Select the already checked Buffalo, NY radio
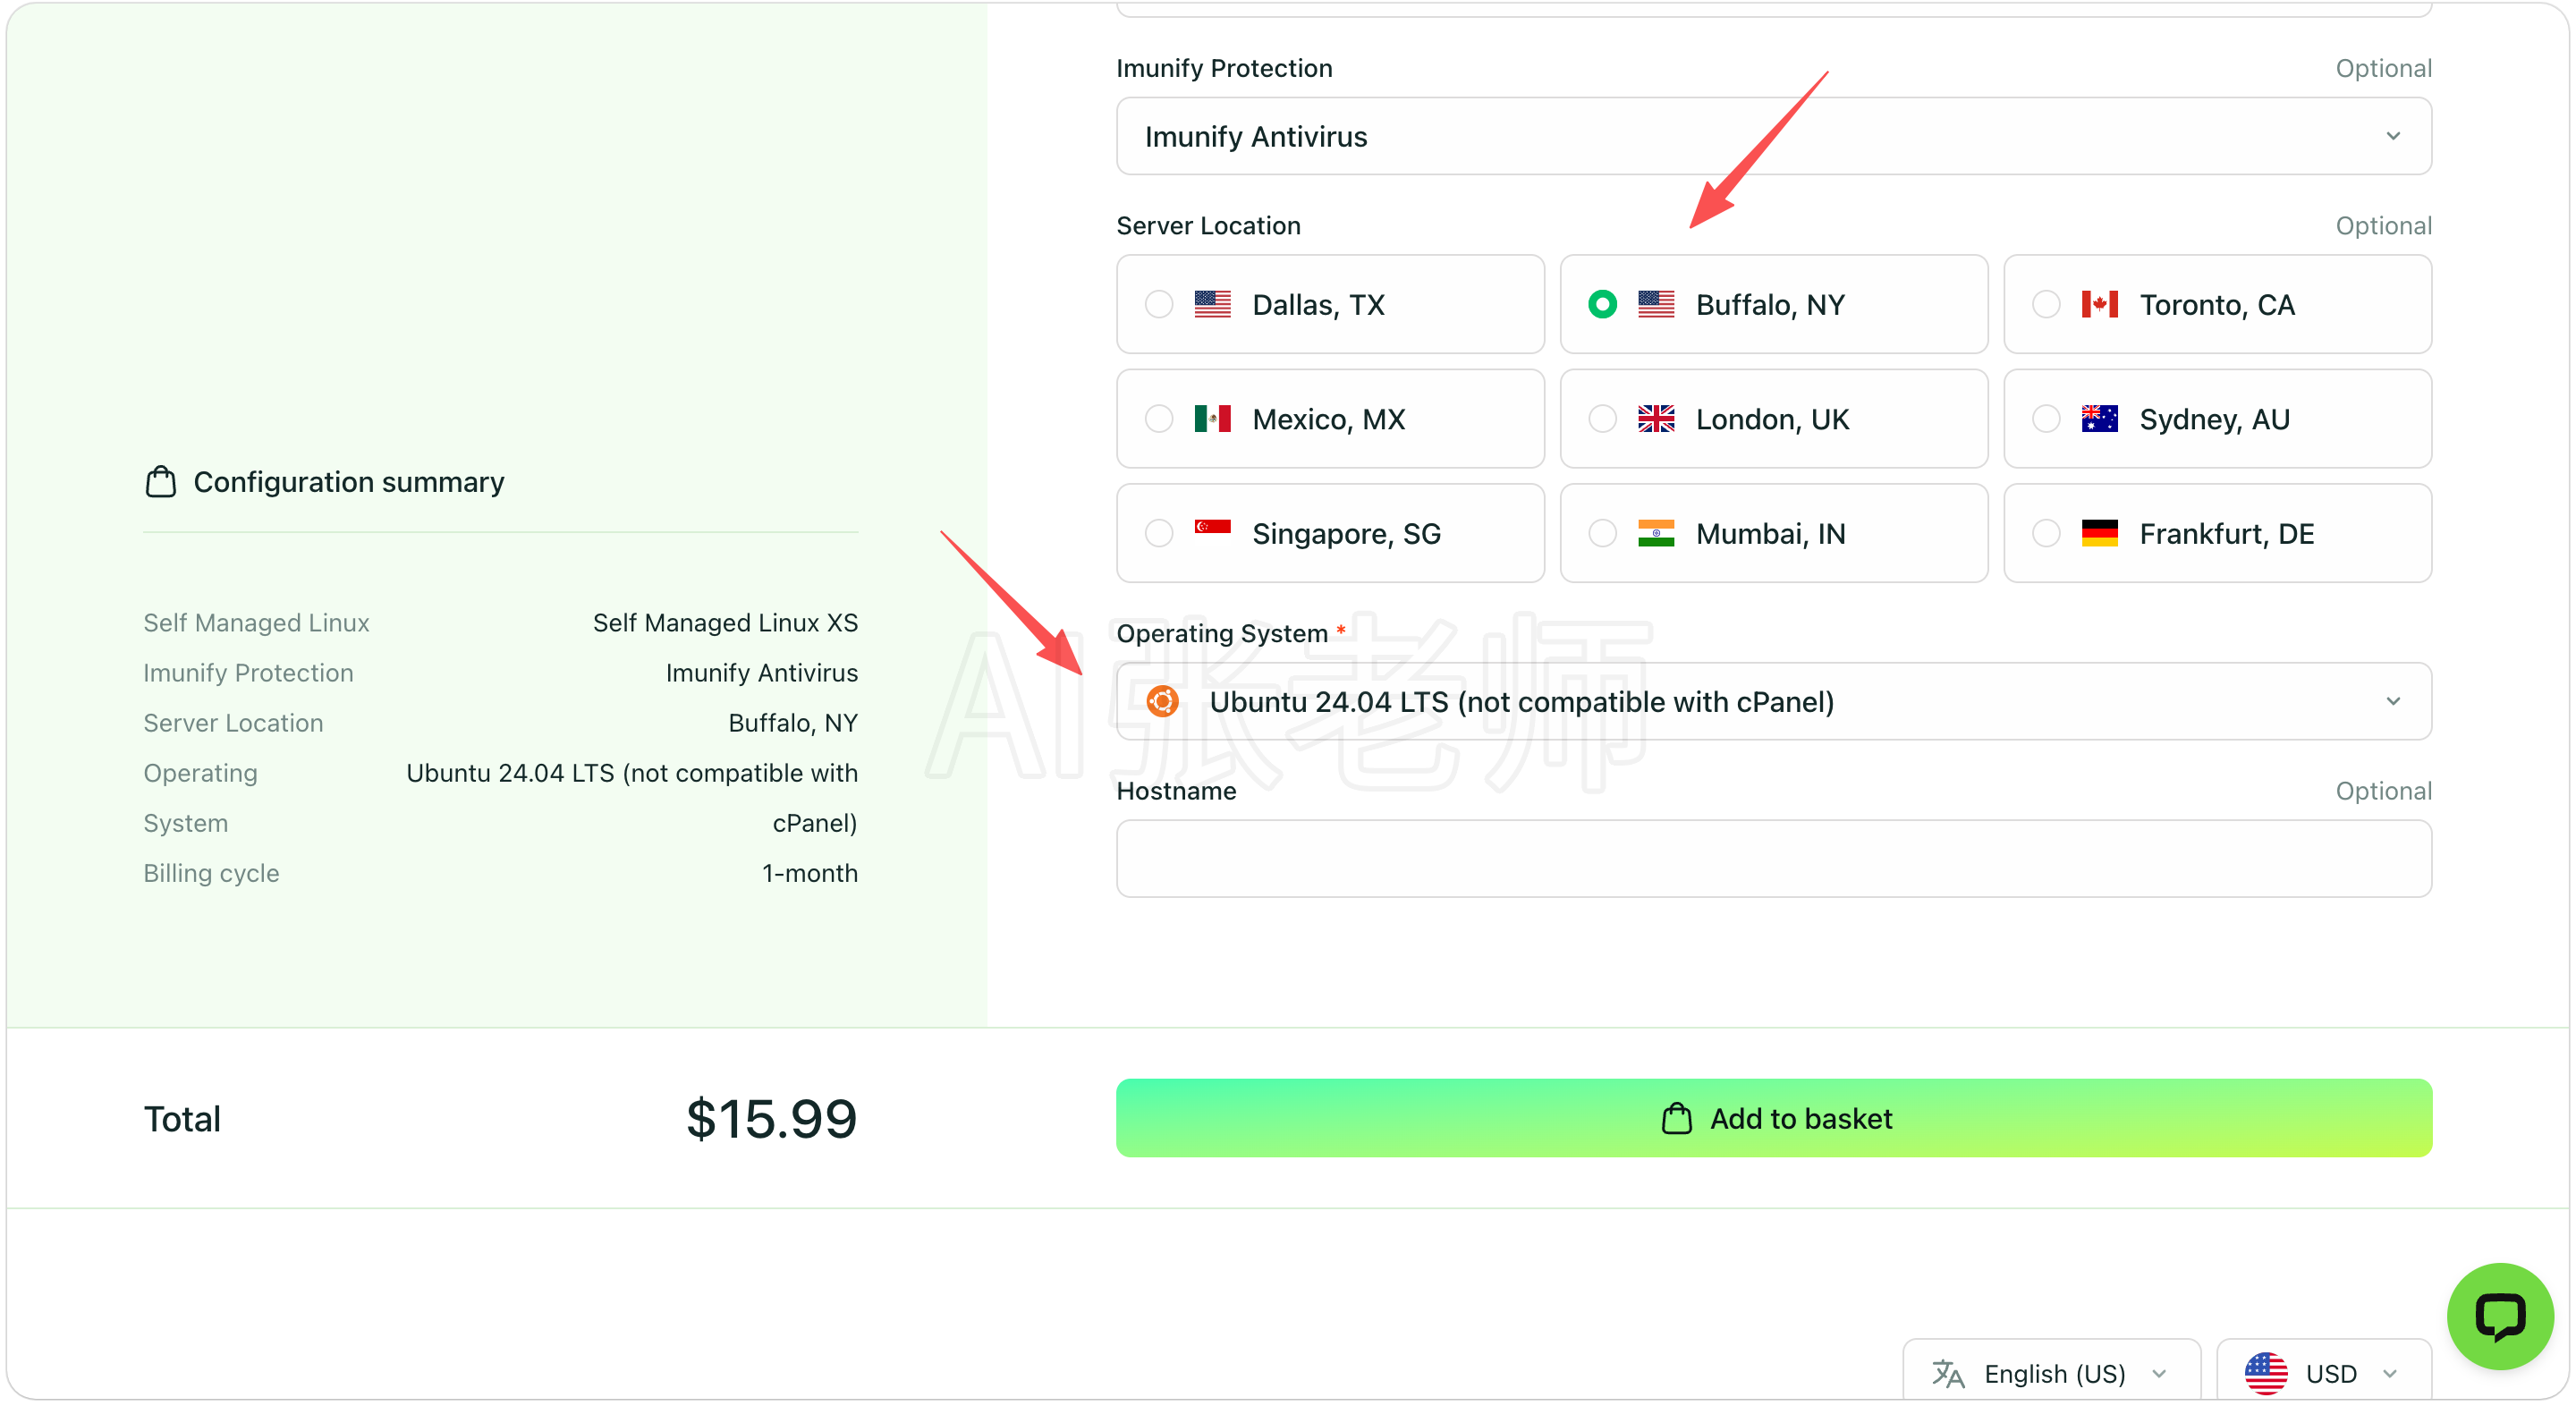The width and height of the screenshot is (2576, 1406). pyautogui.click(x=1602, y=304)
